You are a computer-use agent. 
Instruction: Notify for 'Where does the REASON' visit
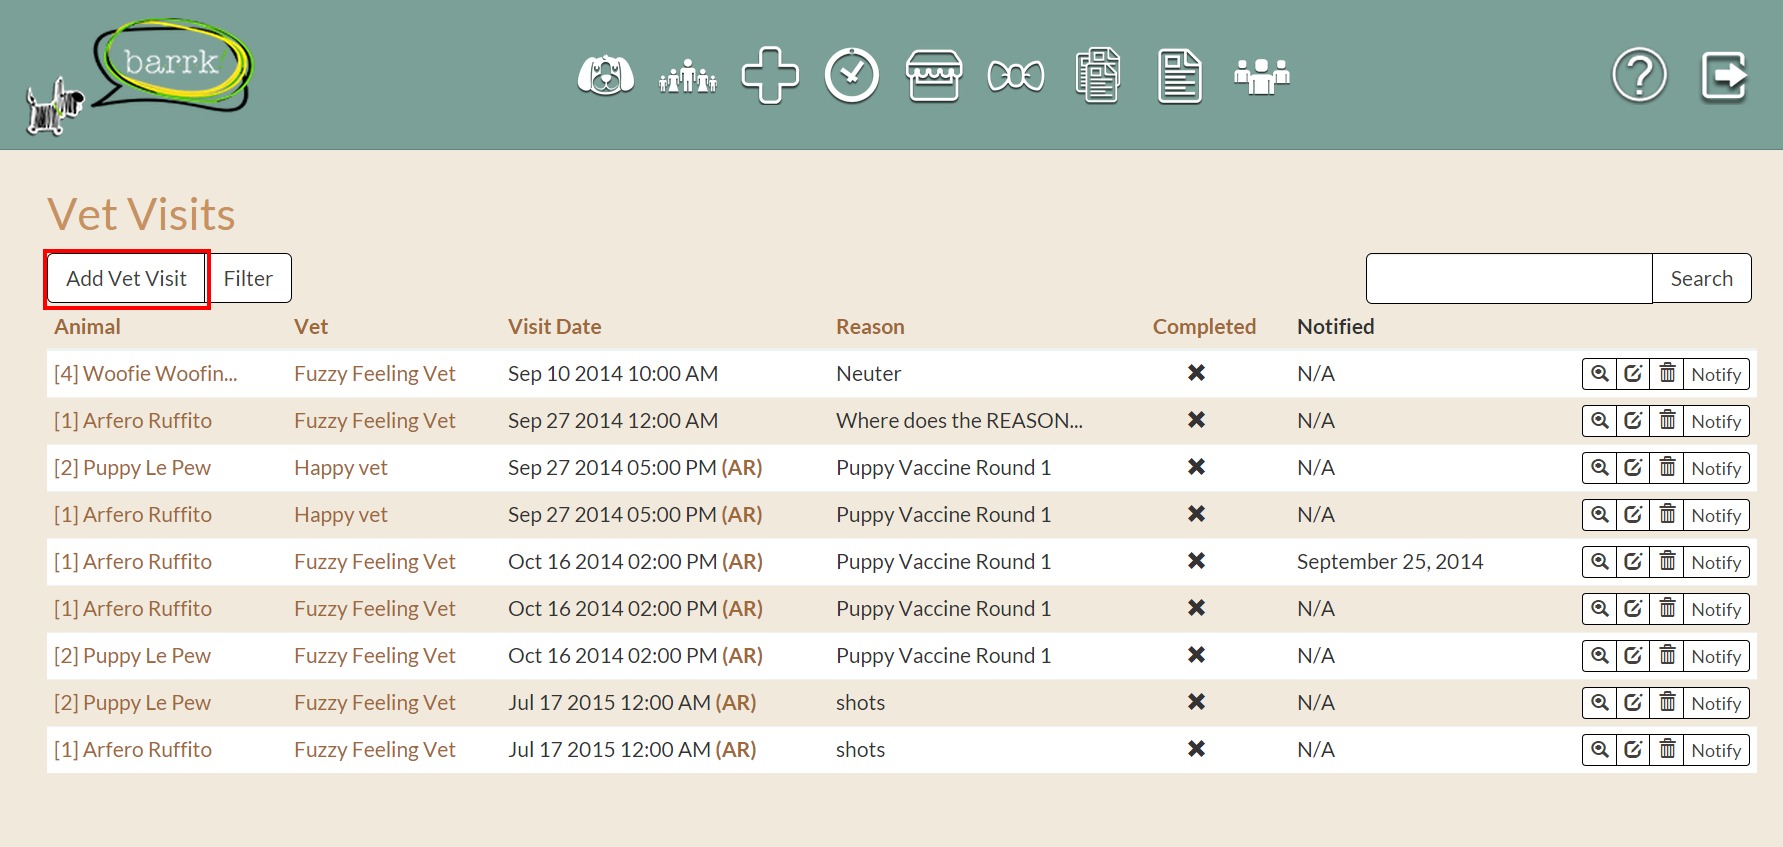click(x=1716, y=421)
